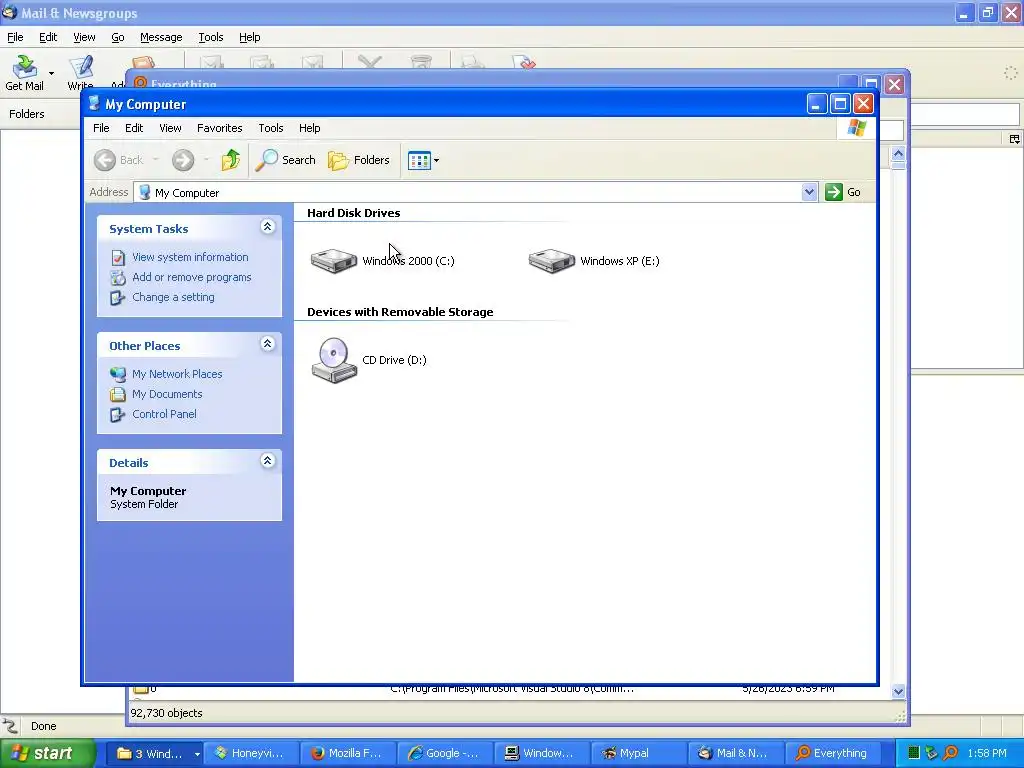
Task: Click the Folders header in Mail window
Action: [x=27, y=114]
